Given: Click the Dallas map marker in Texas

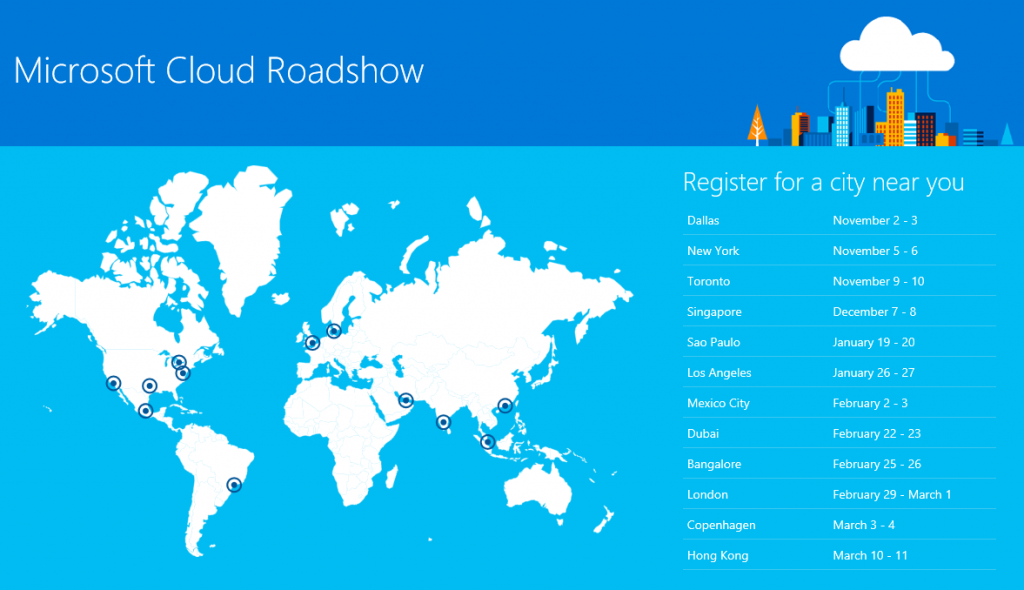Looking at the screenshot, I should pos(150,385).
